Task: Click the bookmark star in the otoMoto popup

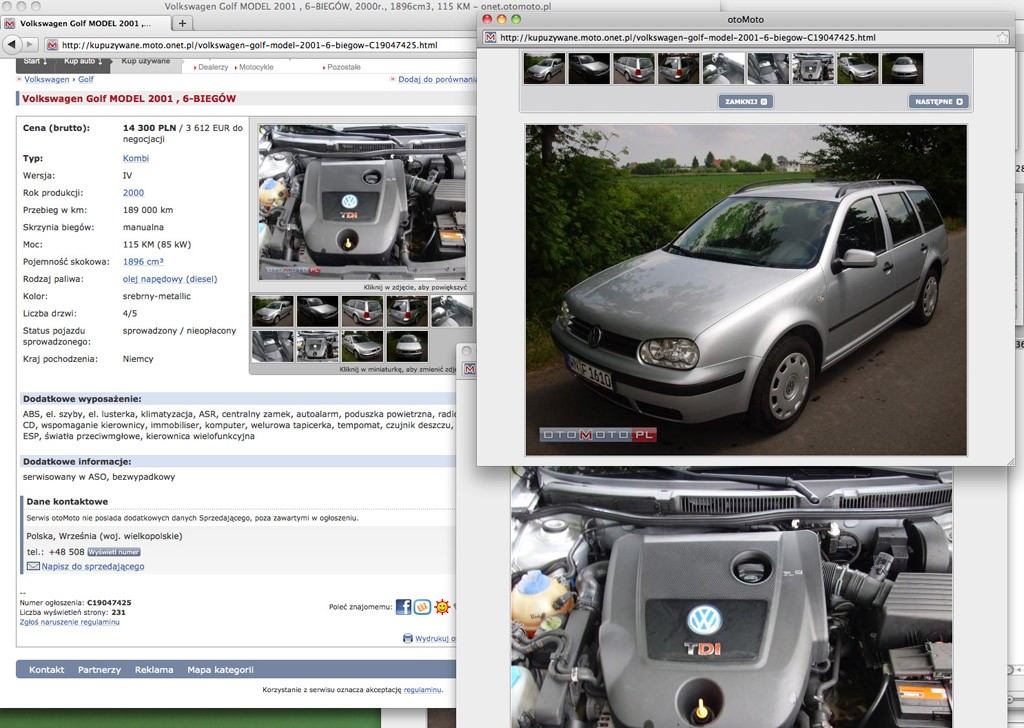Action: tap(1002, 37)
